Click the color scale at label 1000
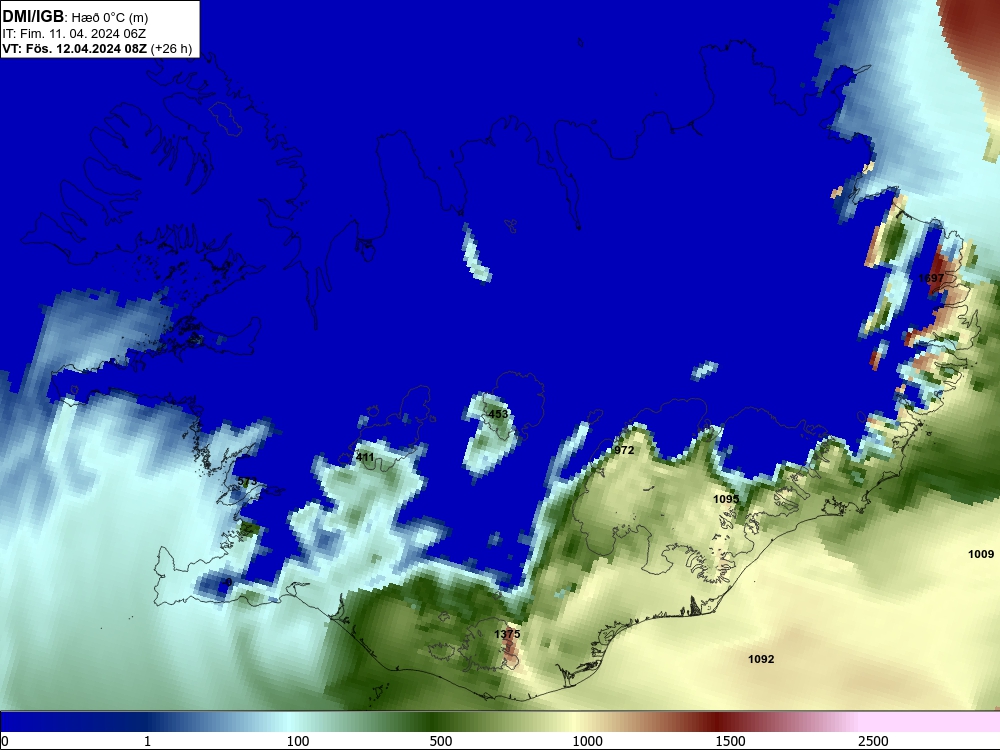Viewport: 1000px width, 750px height. (587, 740)
